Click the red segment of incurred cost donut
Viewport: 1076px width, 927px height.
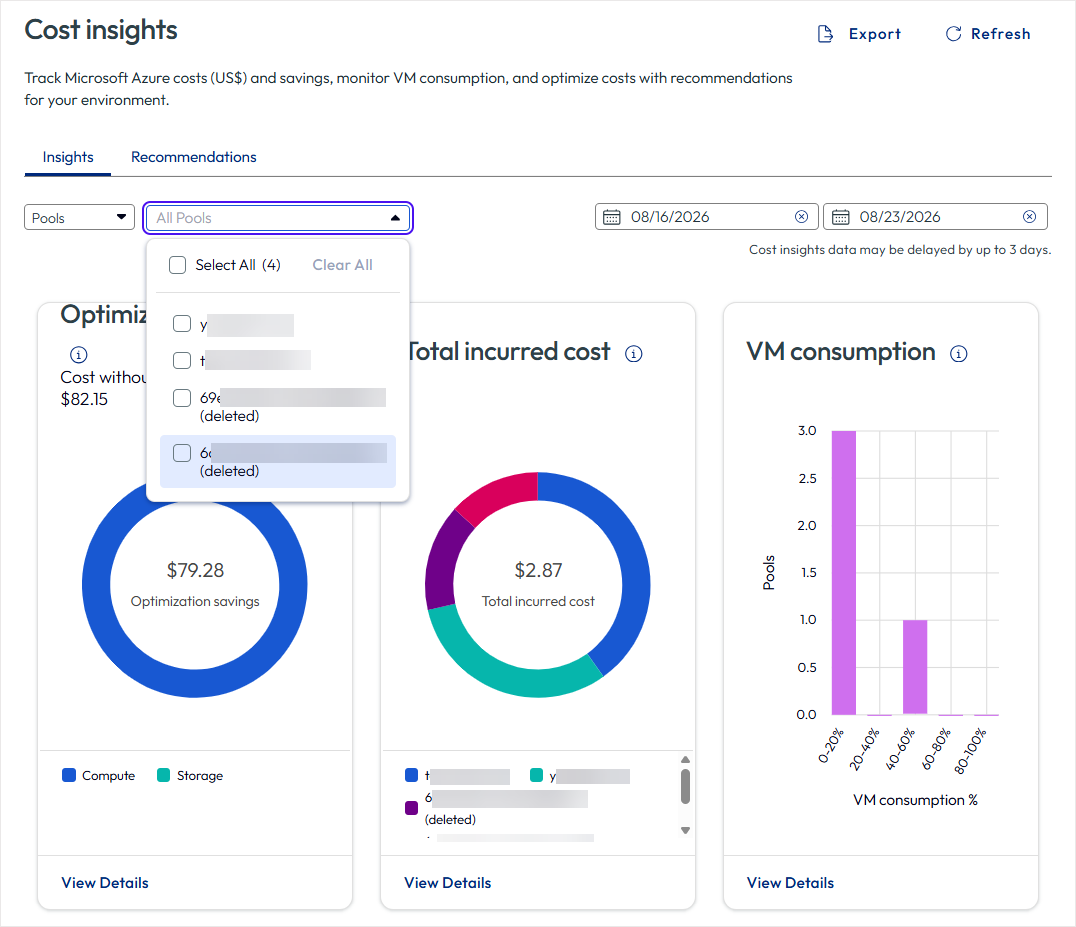(x=499, y=495)
